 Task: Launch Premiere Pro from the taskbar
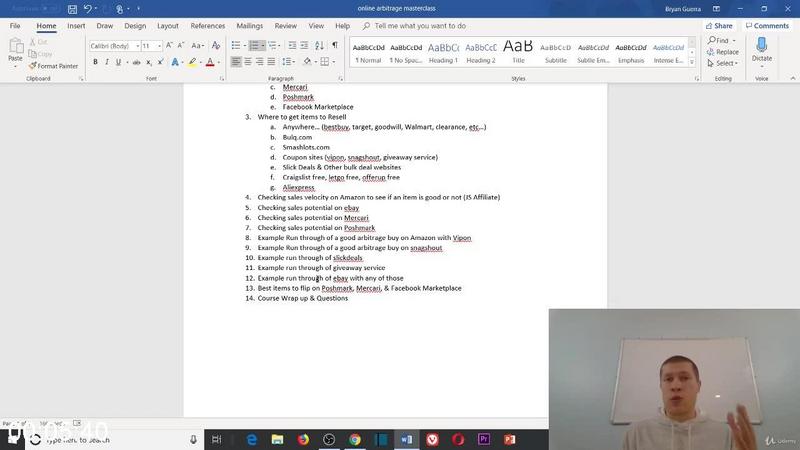pos(484,439)
